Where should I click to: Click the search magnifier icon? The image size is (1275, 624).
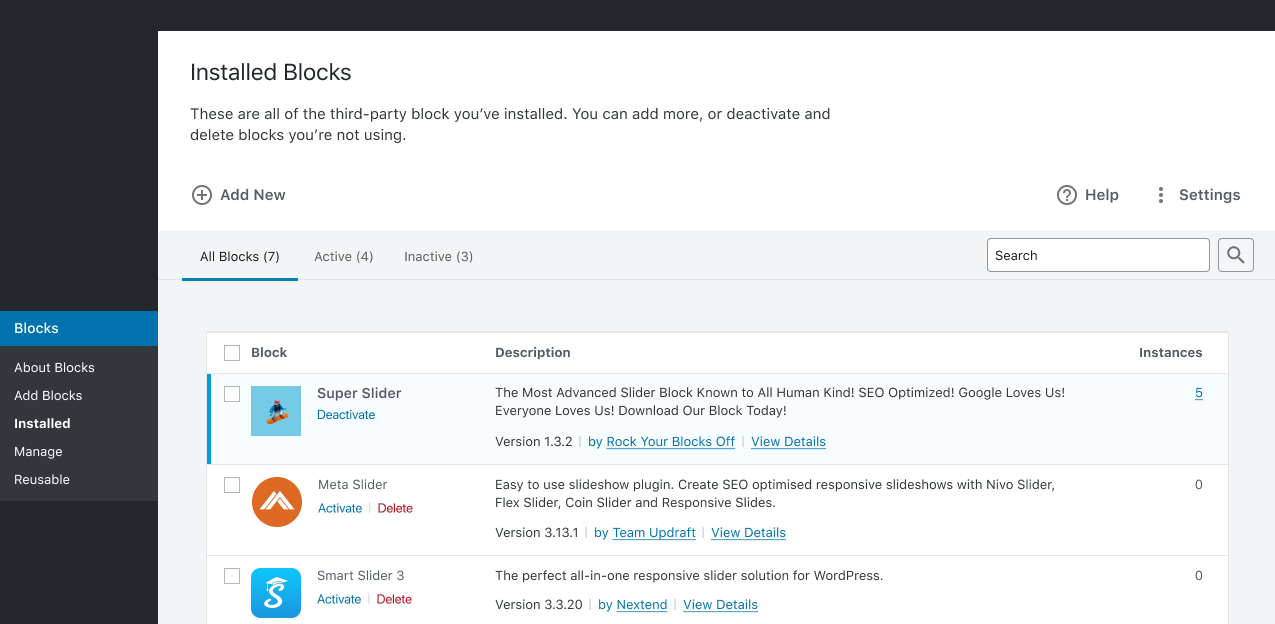[x=1235, y=255]
